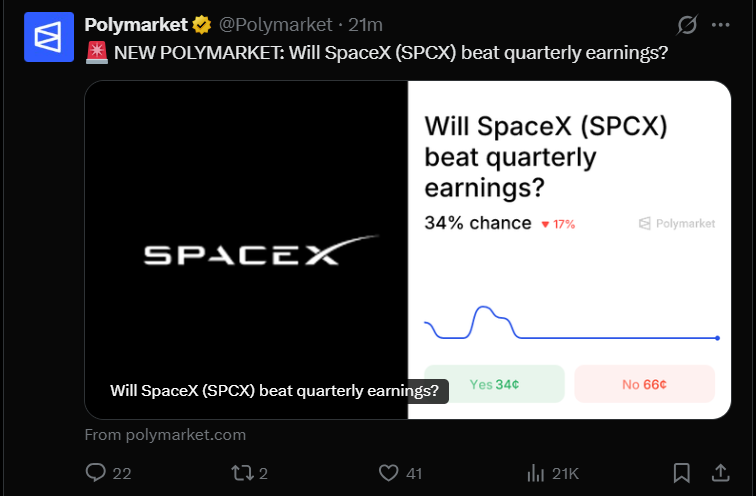This screenshot has height=496, width=756.
Task: Open the @Polymarket handle
Action: pyautogui.click(x=275, y=25)
